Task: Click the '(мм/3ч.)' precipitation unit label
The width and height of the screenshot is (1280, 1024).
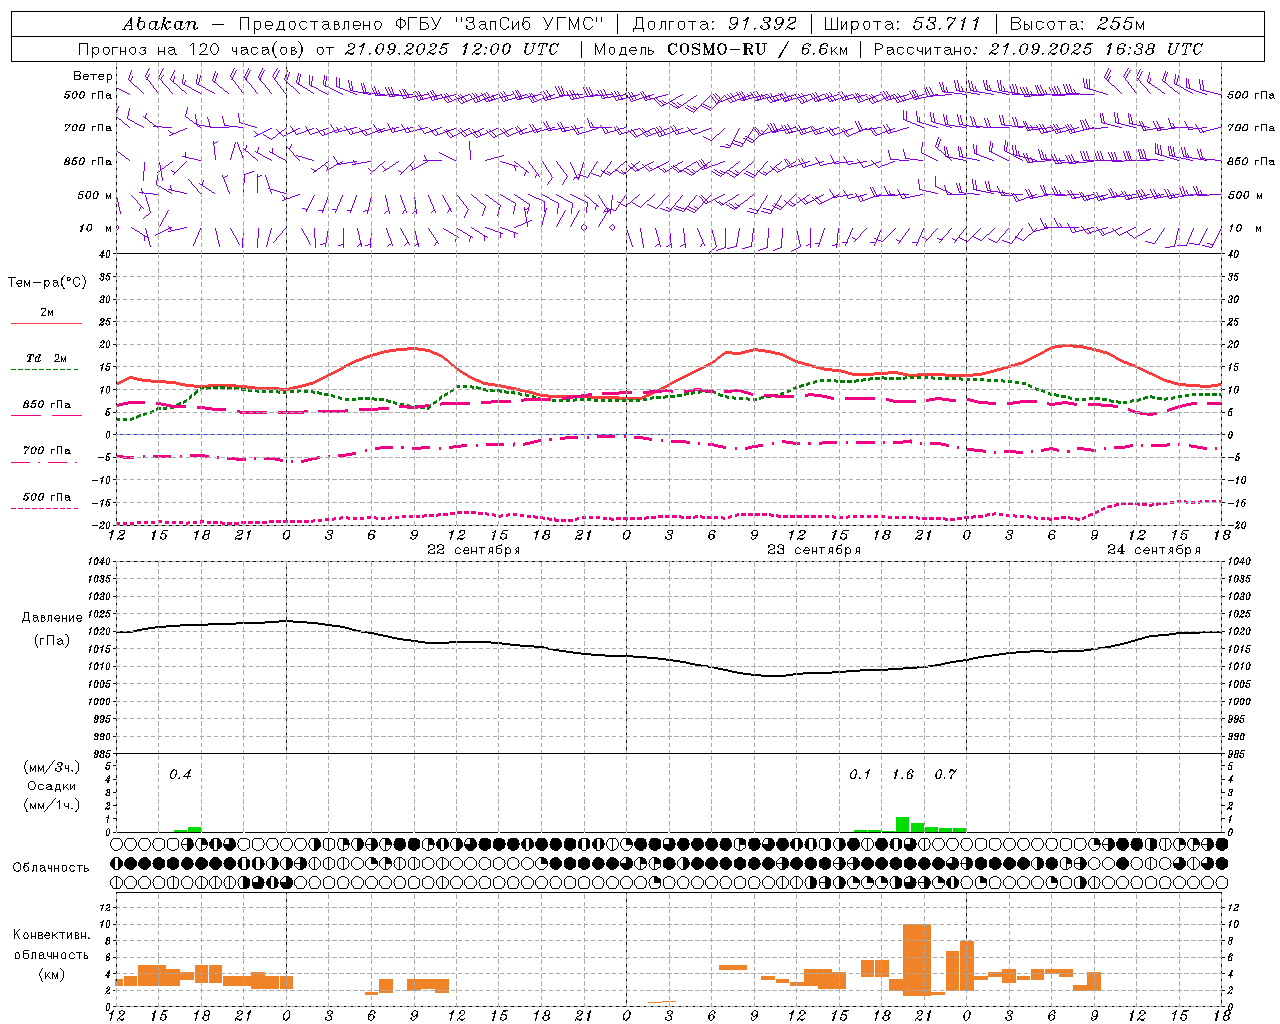Action: 52,768
